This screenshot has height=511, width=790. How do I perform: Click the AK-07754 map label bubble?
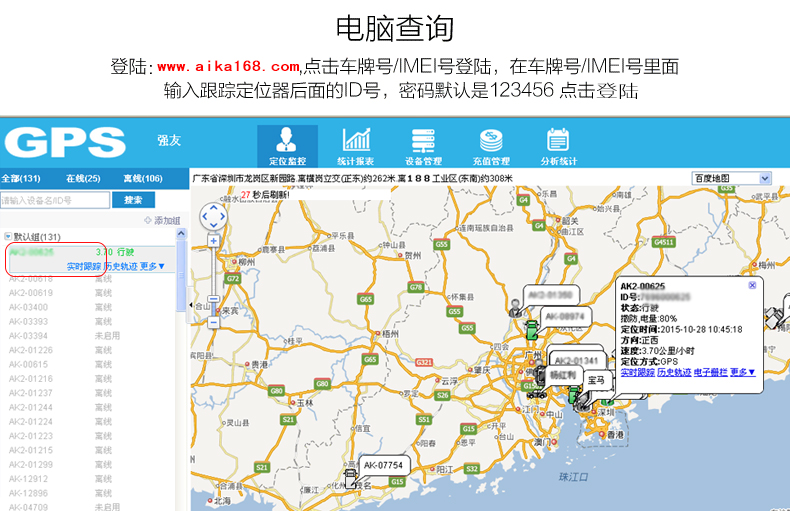[384, 465]
